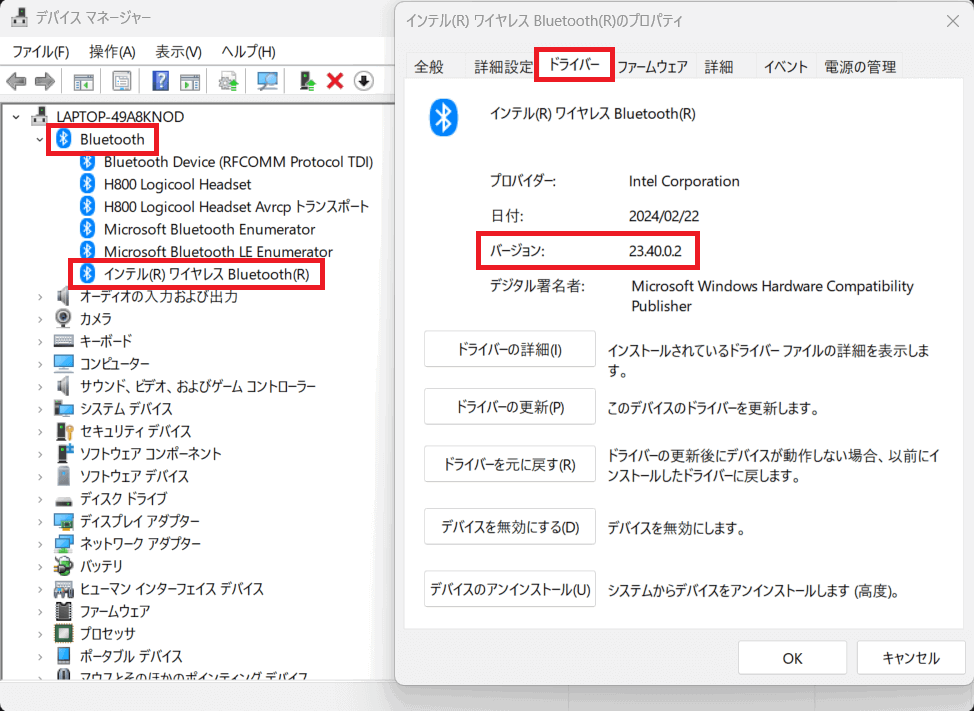This screenshot has width=974, height=711.
Task: Collapse the Bluetooth category in the tree
Action: (40, 140)
